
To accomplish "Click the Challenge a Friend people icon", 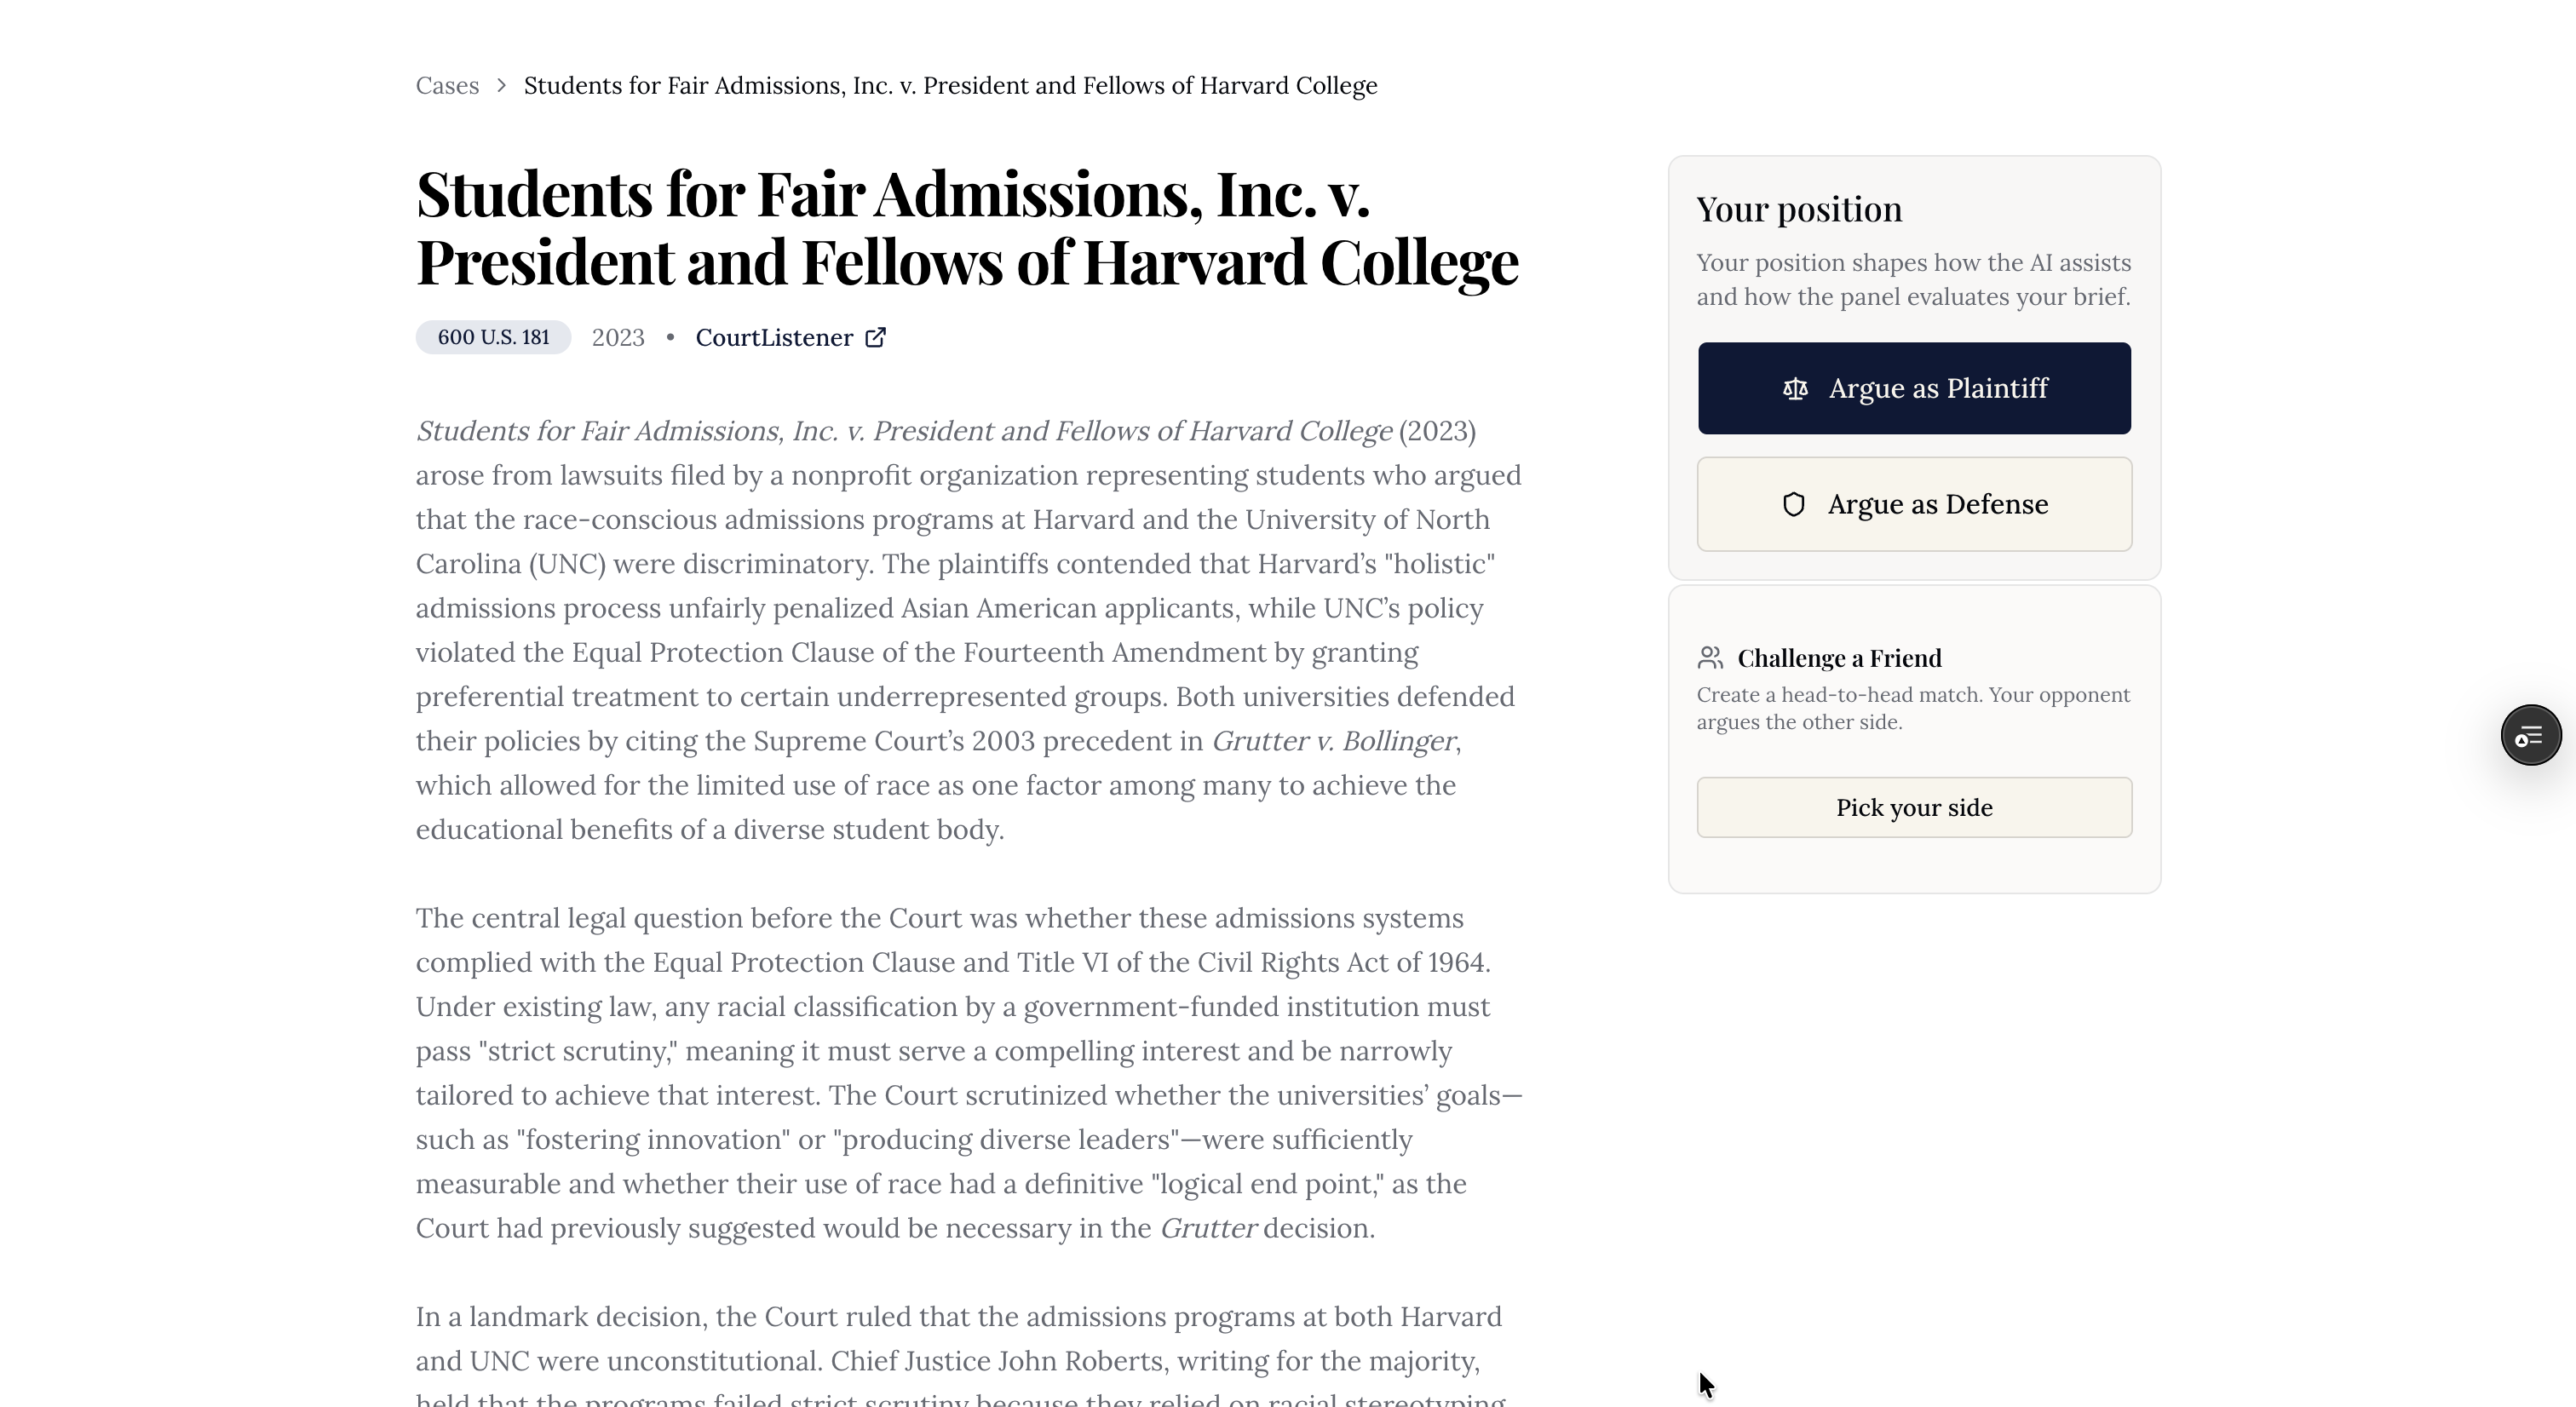I will (x=1710, y=658).
